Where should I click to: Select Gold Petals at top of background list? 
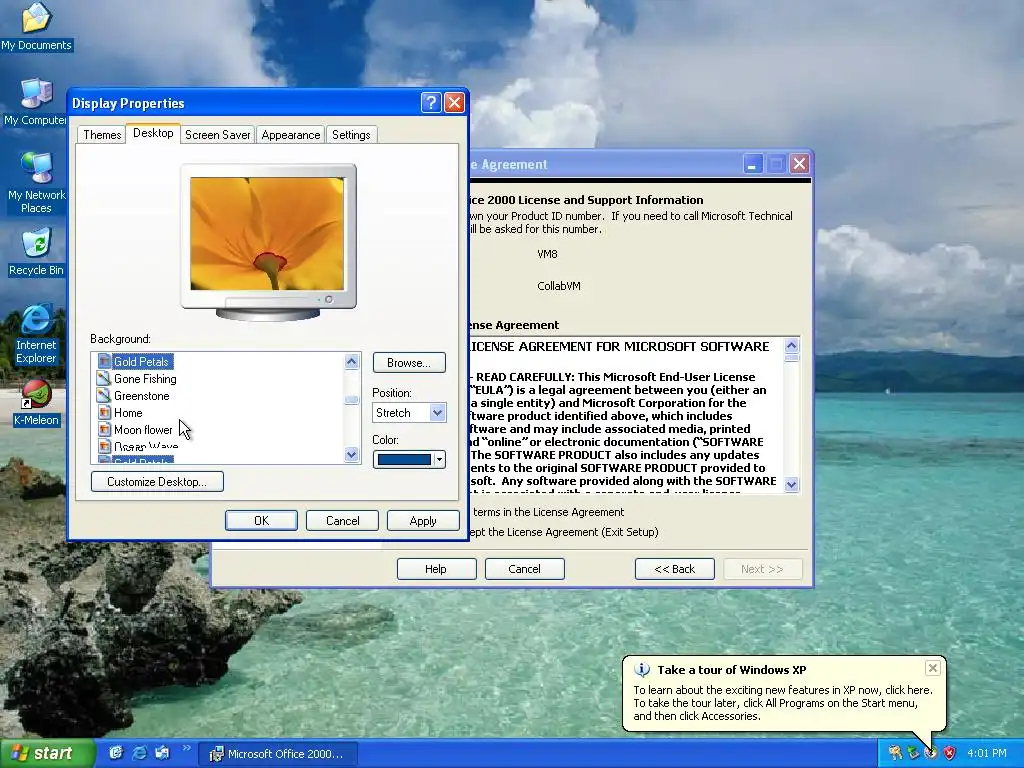134,361
